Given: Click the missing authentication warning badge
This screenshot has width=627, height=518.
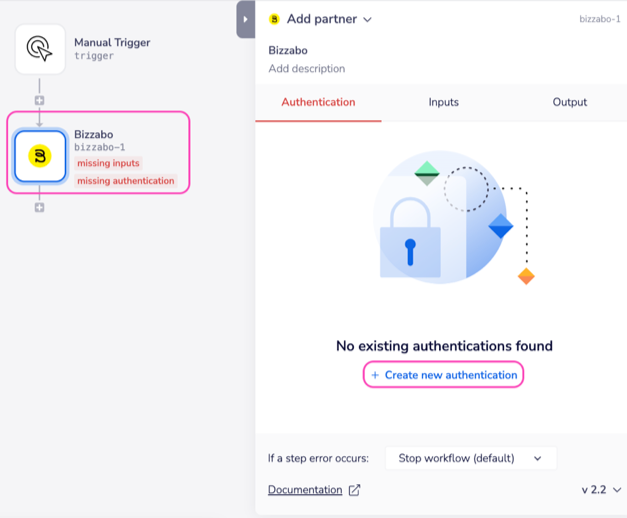Looking at the screenshot, I should 126,181.
